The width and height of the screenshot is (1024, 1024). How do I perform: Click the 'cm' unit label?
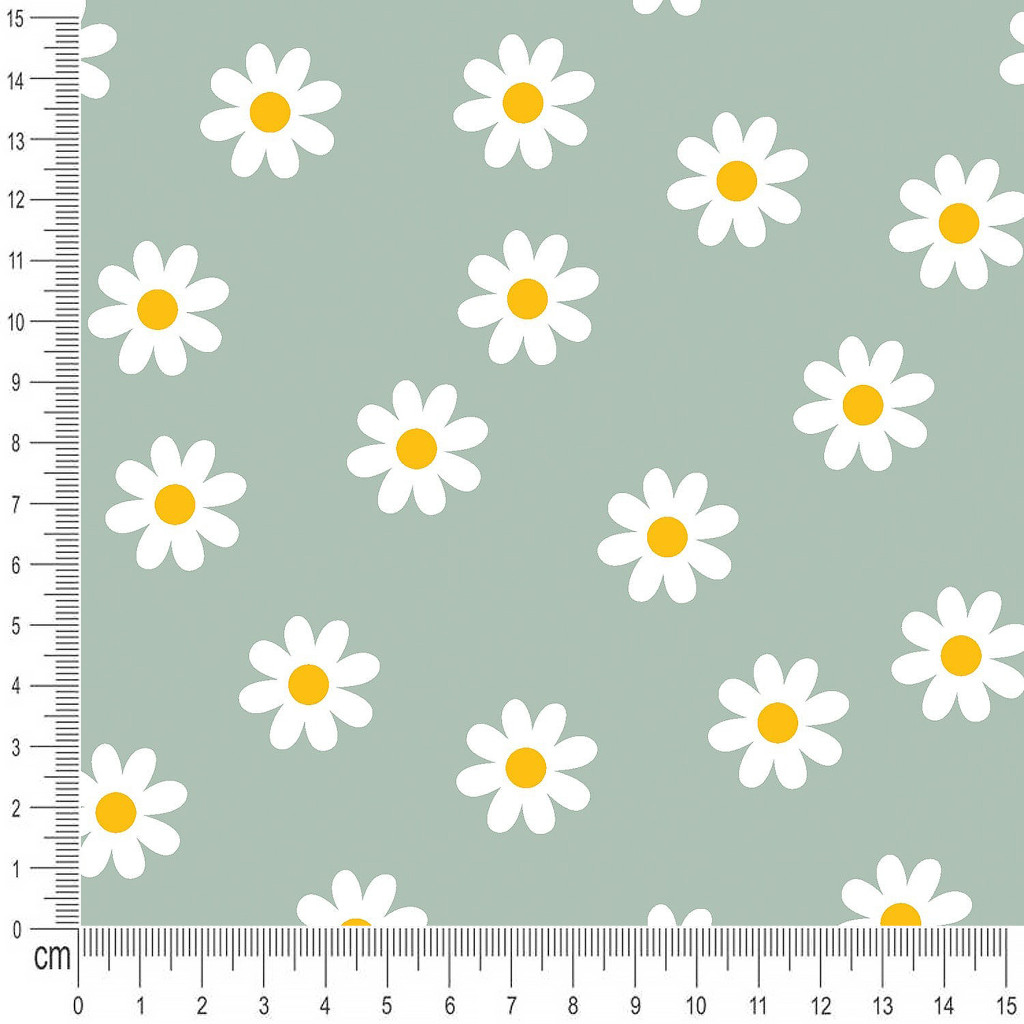(x=52, y=956)
